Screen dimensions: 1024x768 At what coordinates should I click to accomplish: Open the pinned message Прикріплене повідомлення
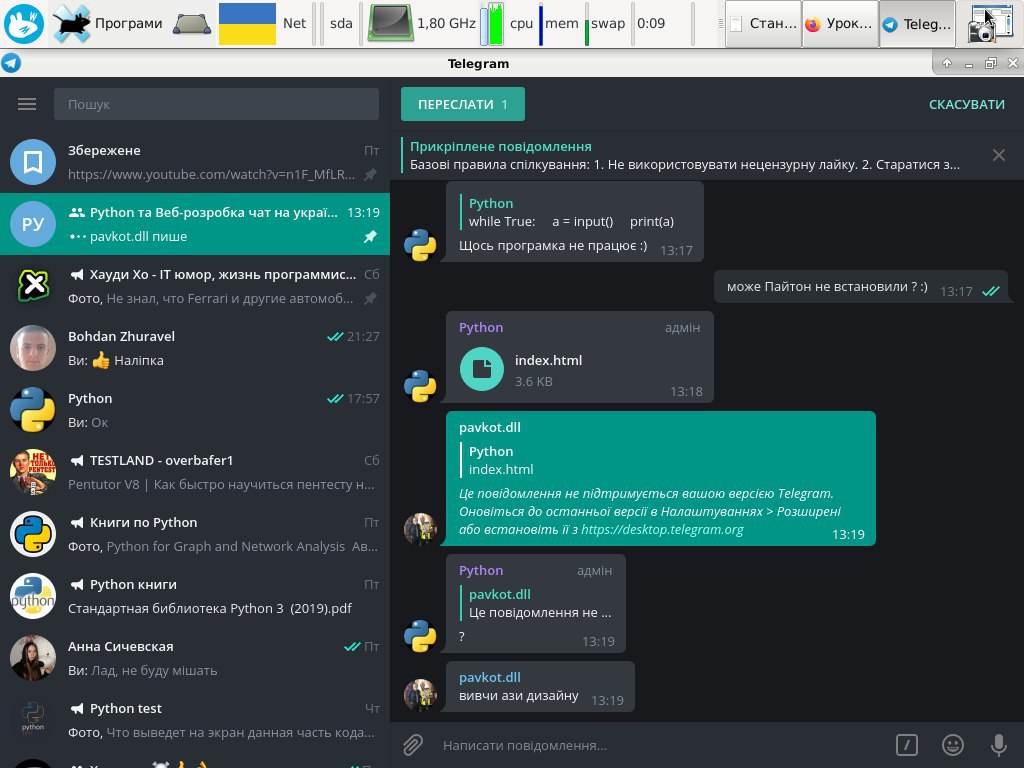coord(684,155)
